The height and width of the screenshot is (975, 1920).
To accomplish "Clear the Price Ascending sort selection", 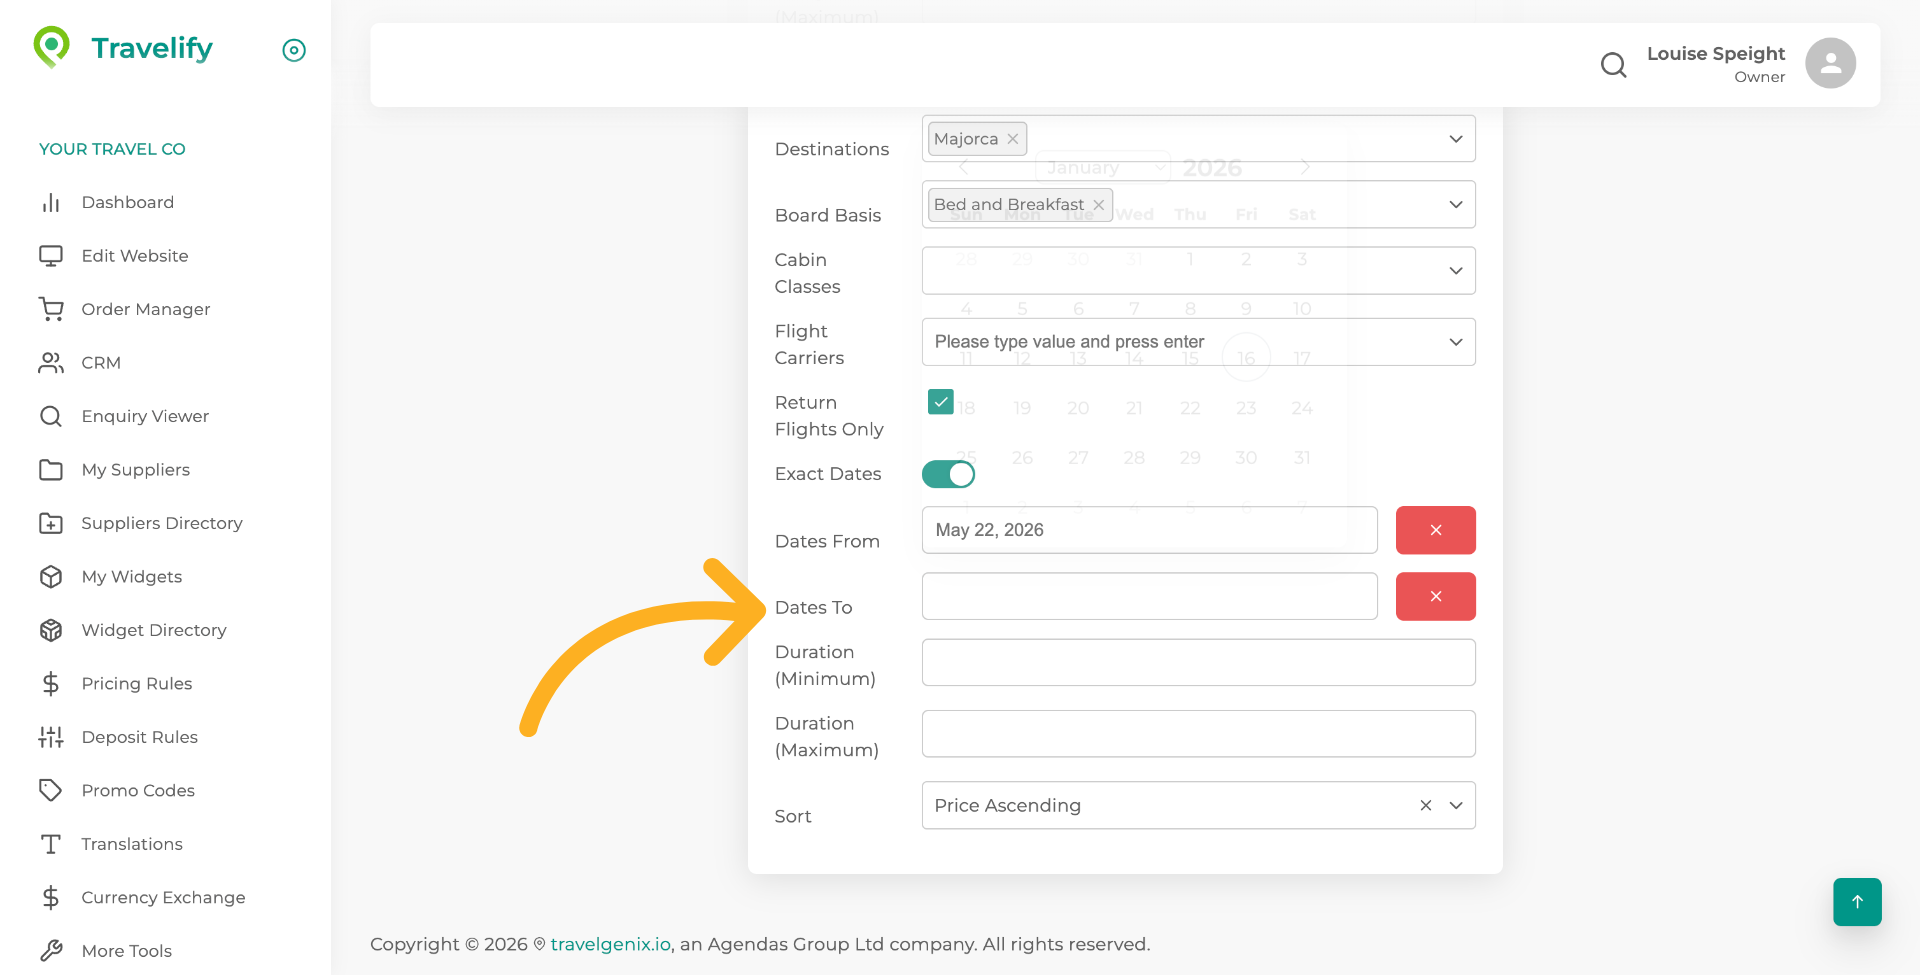I will pyautogui.click(x=1426, y=805).
